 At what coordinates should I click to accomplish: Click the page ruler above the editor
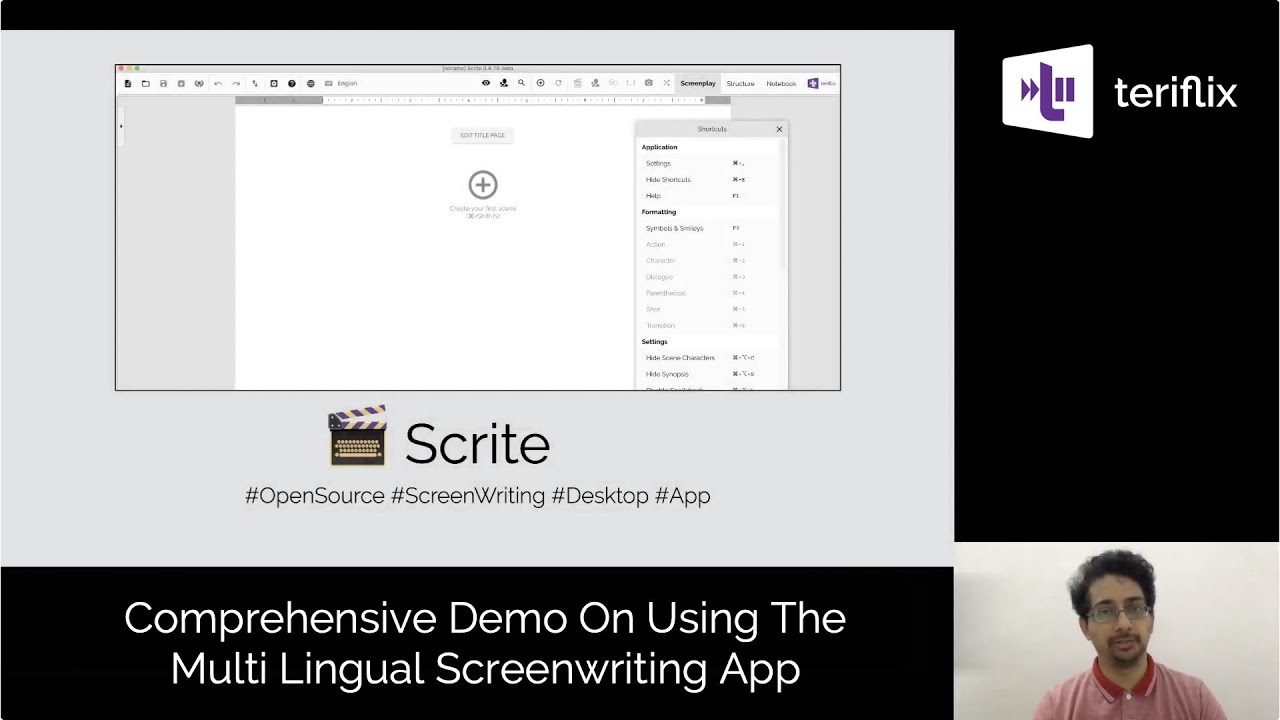click(483, 100)
